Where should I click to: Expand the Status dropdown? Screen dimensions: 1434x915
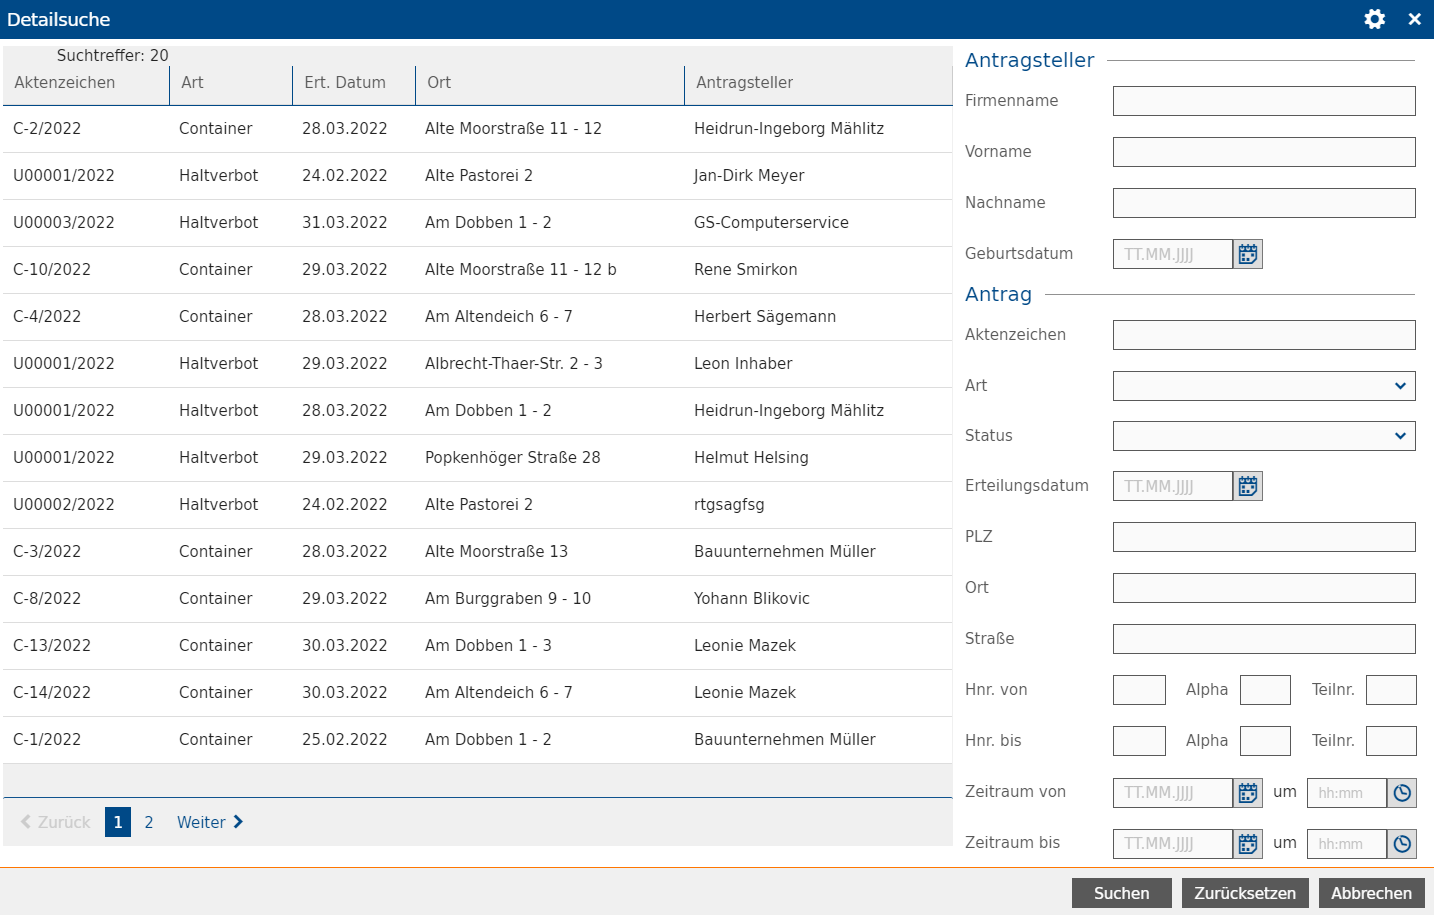[x=1263, y=436]
